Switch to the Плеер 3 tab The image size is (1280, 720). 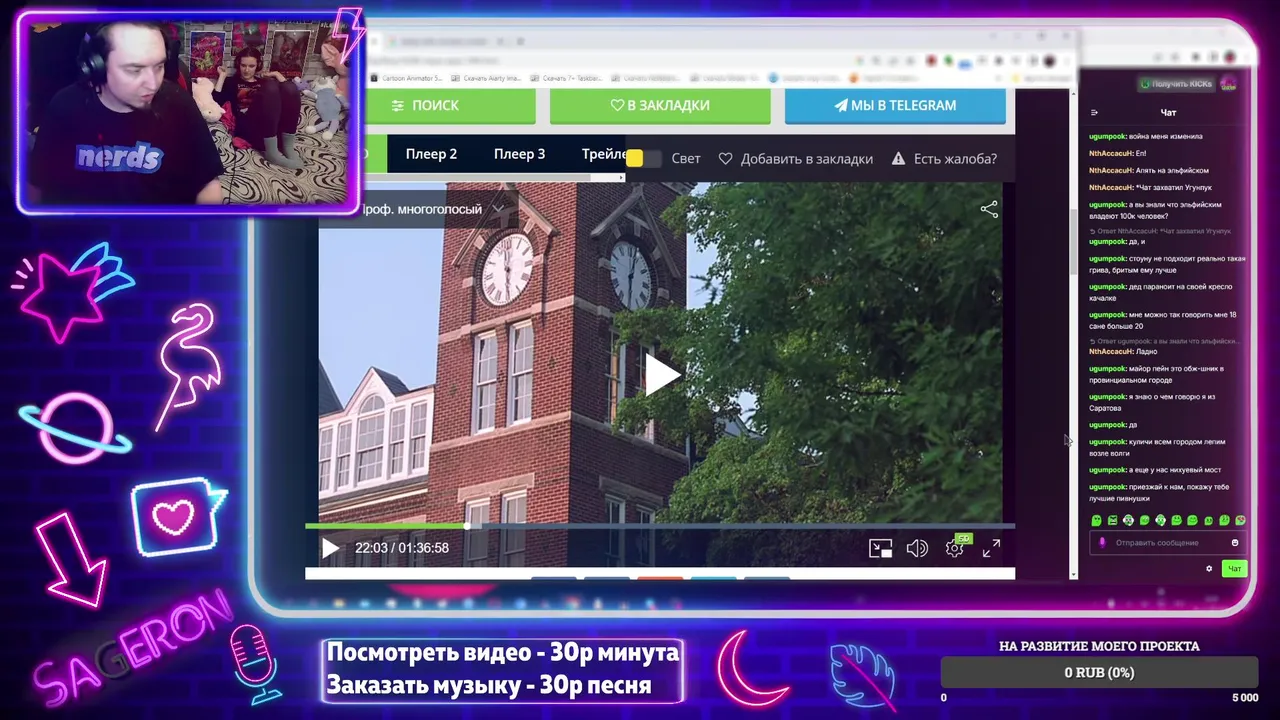click(519, 154)
